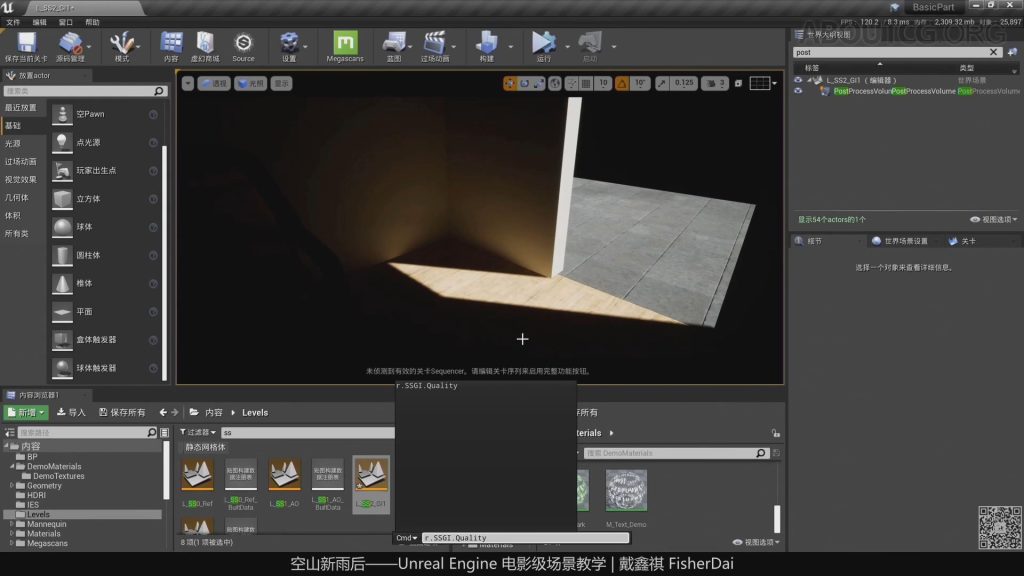Open the Filters (过滤器) dropdown

click(x=198, y=432)
